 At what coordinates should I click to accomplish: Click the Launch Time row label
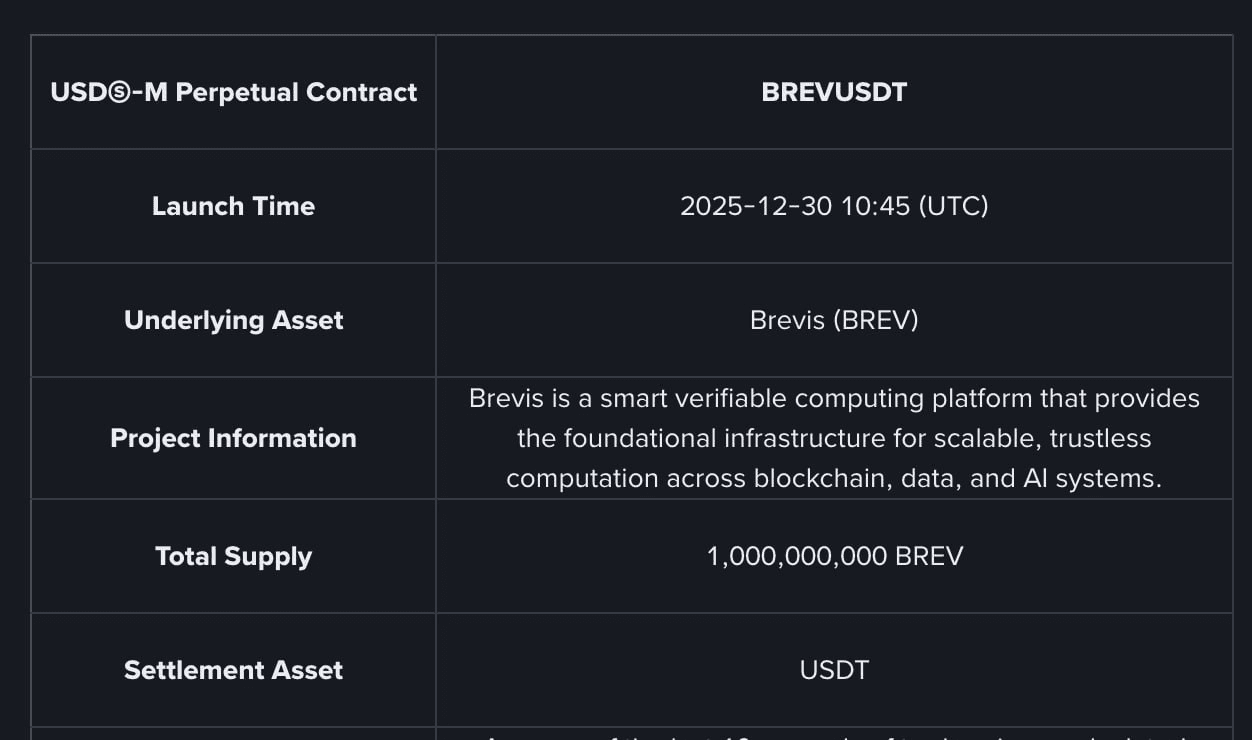coord(233,206)
